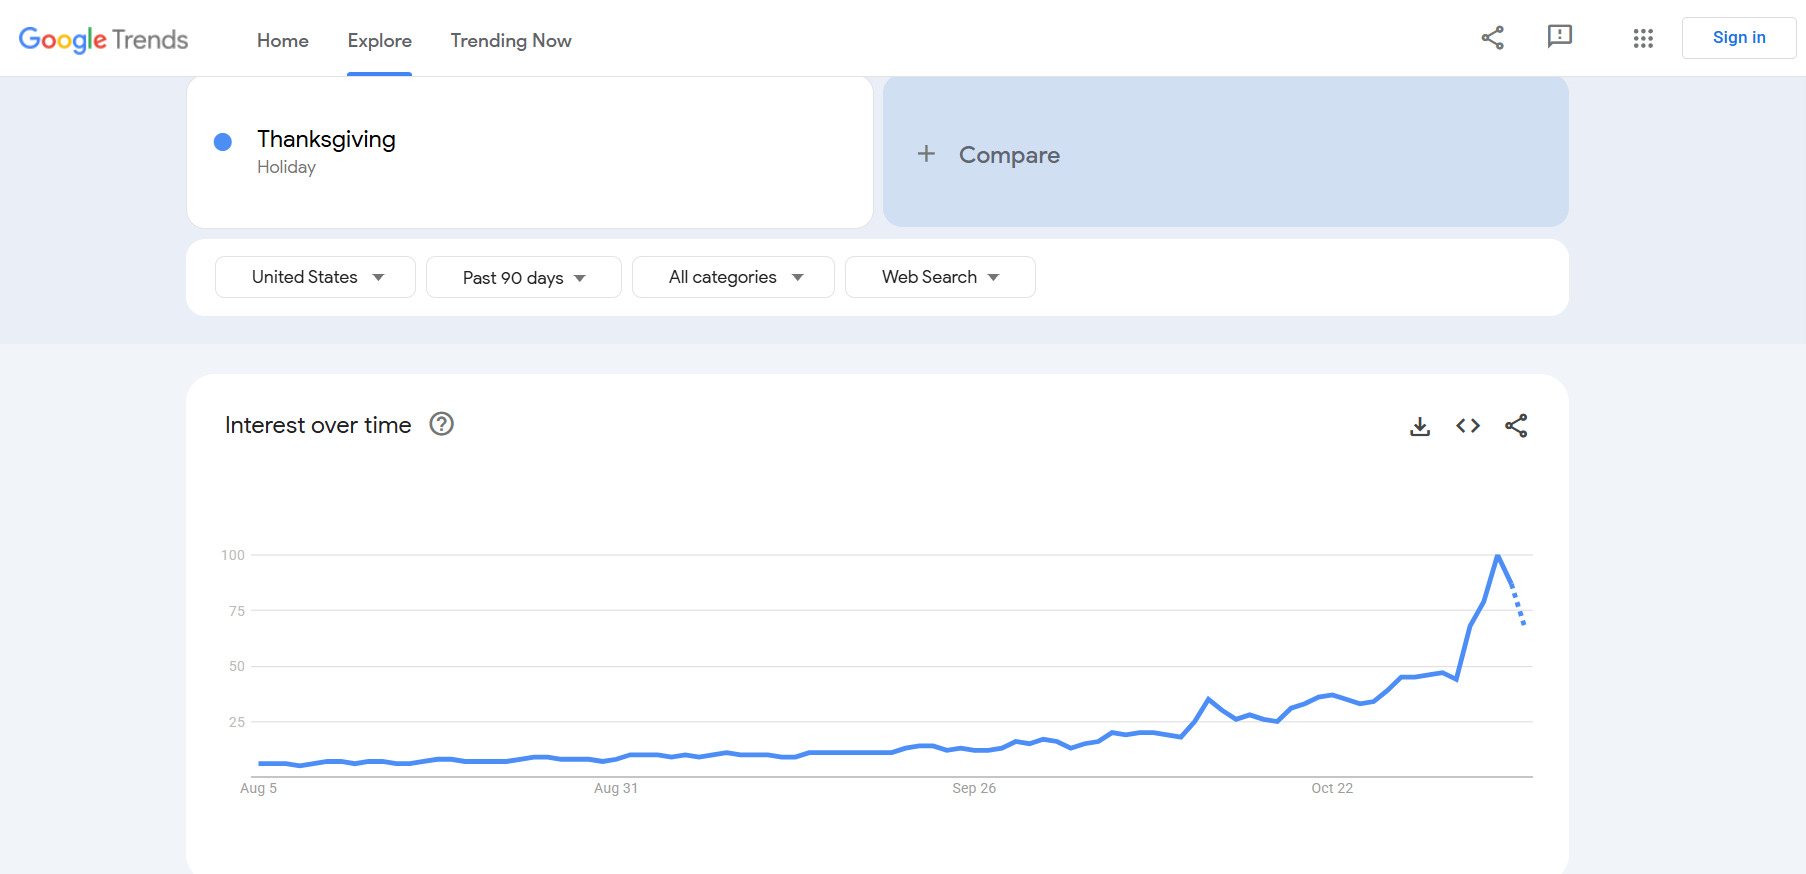Open the Trending Now tab
Image resolution: width=1806 pixels, height=874 pixels.
[x=511, y=40]
